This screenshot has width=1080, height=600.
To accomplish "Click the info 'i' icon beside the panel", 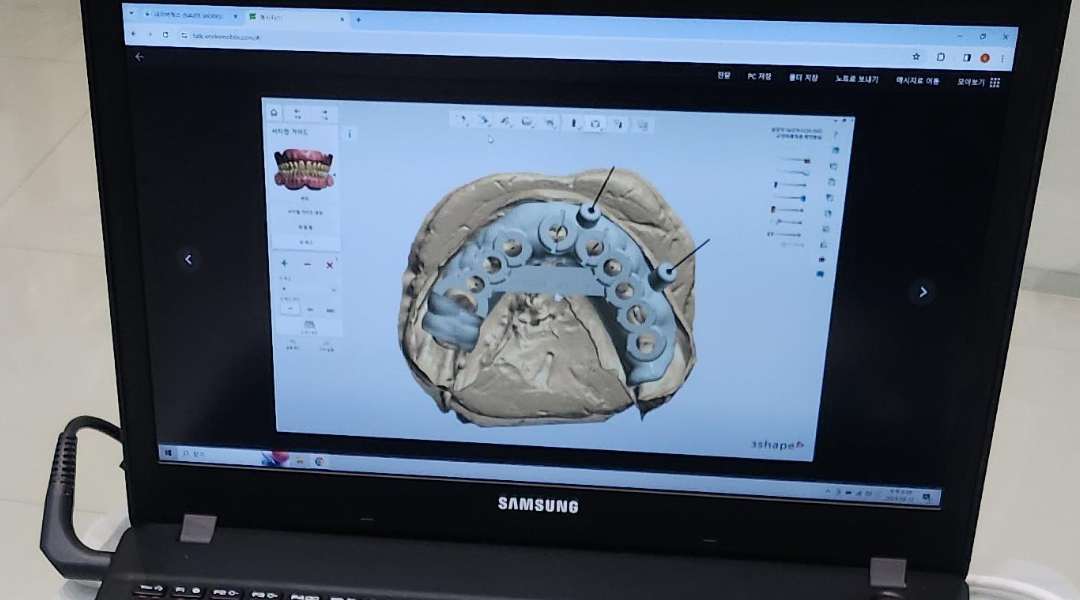I will [349, 134].
